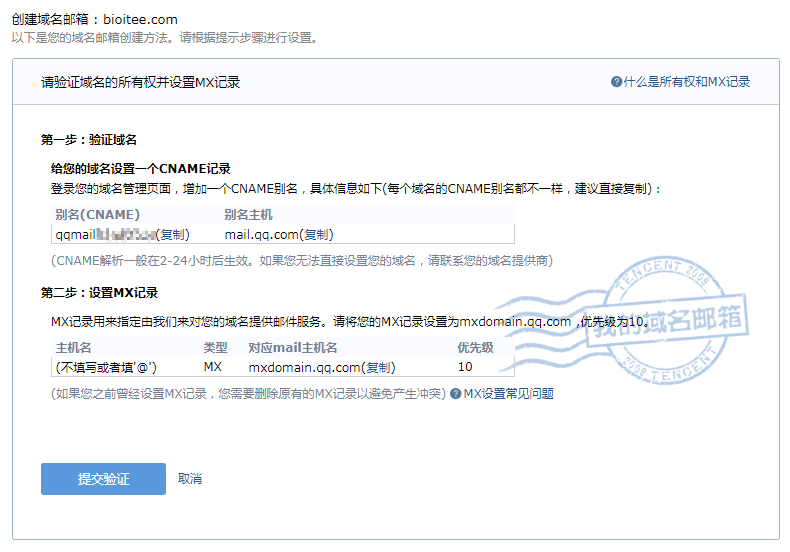
Task: Click the 第二步：设置MX记录 heading
Action: tap(99, 293)
